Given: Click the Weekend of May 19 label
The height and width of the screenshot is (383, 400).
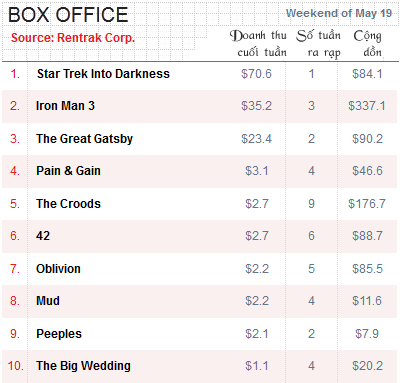Looking at the screenshot, I should 339,13.
